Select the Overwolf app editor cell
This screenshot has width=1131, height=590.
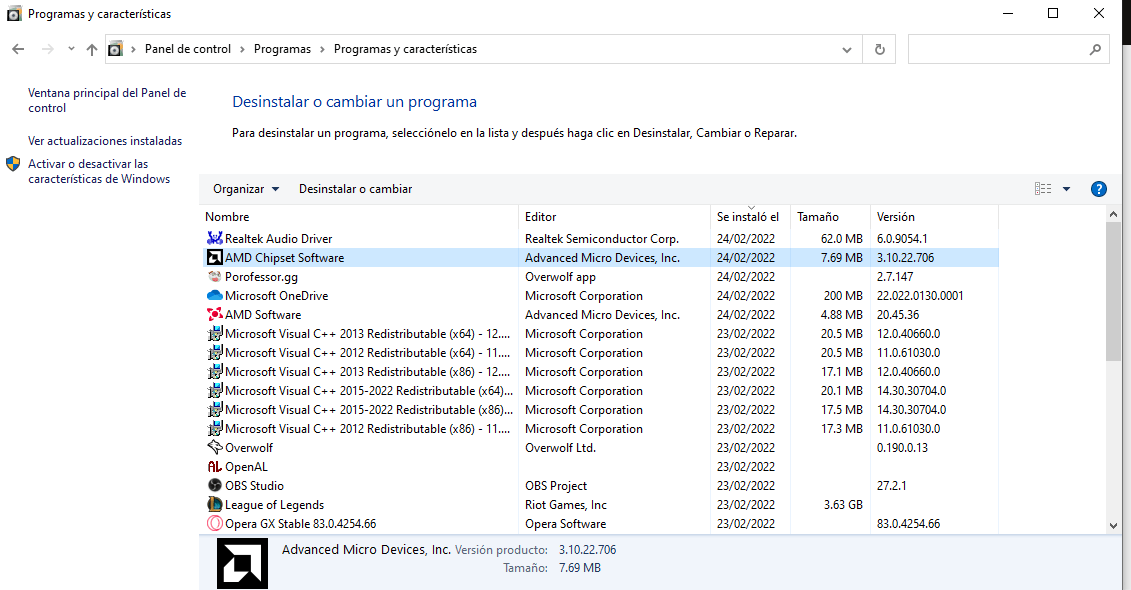click(560, 276)
